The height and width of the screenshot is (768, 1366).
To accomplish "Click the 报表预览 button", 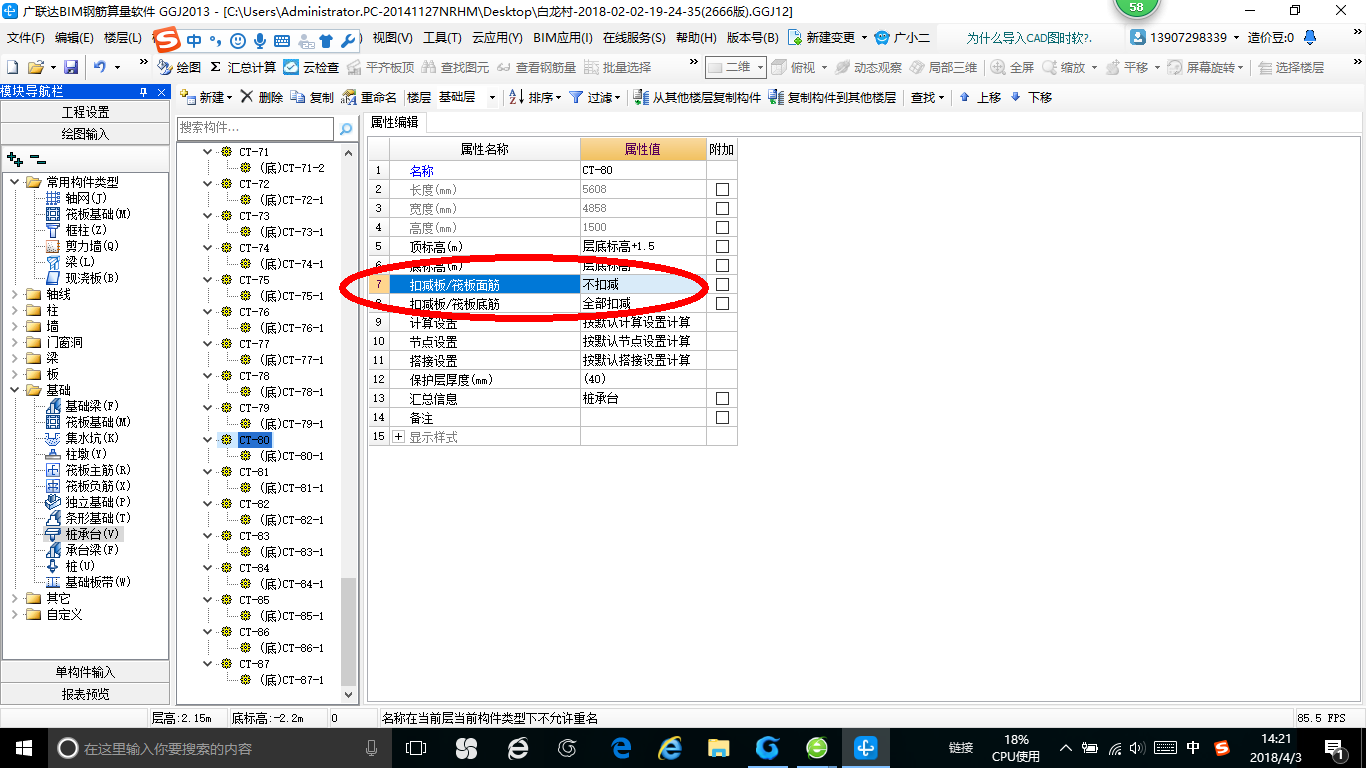I will coord(85,693).
